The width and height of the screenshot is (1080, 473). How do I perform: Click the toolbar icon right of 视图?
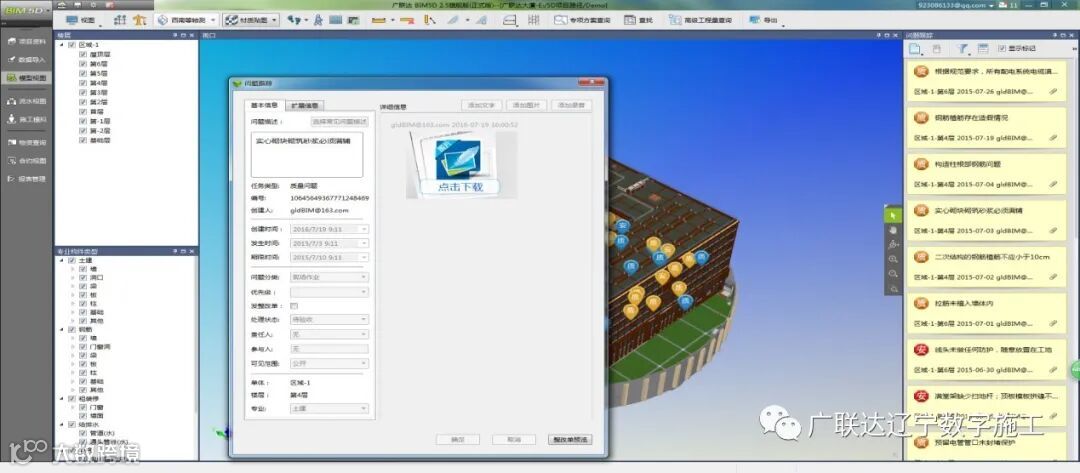point(121,20)
